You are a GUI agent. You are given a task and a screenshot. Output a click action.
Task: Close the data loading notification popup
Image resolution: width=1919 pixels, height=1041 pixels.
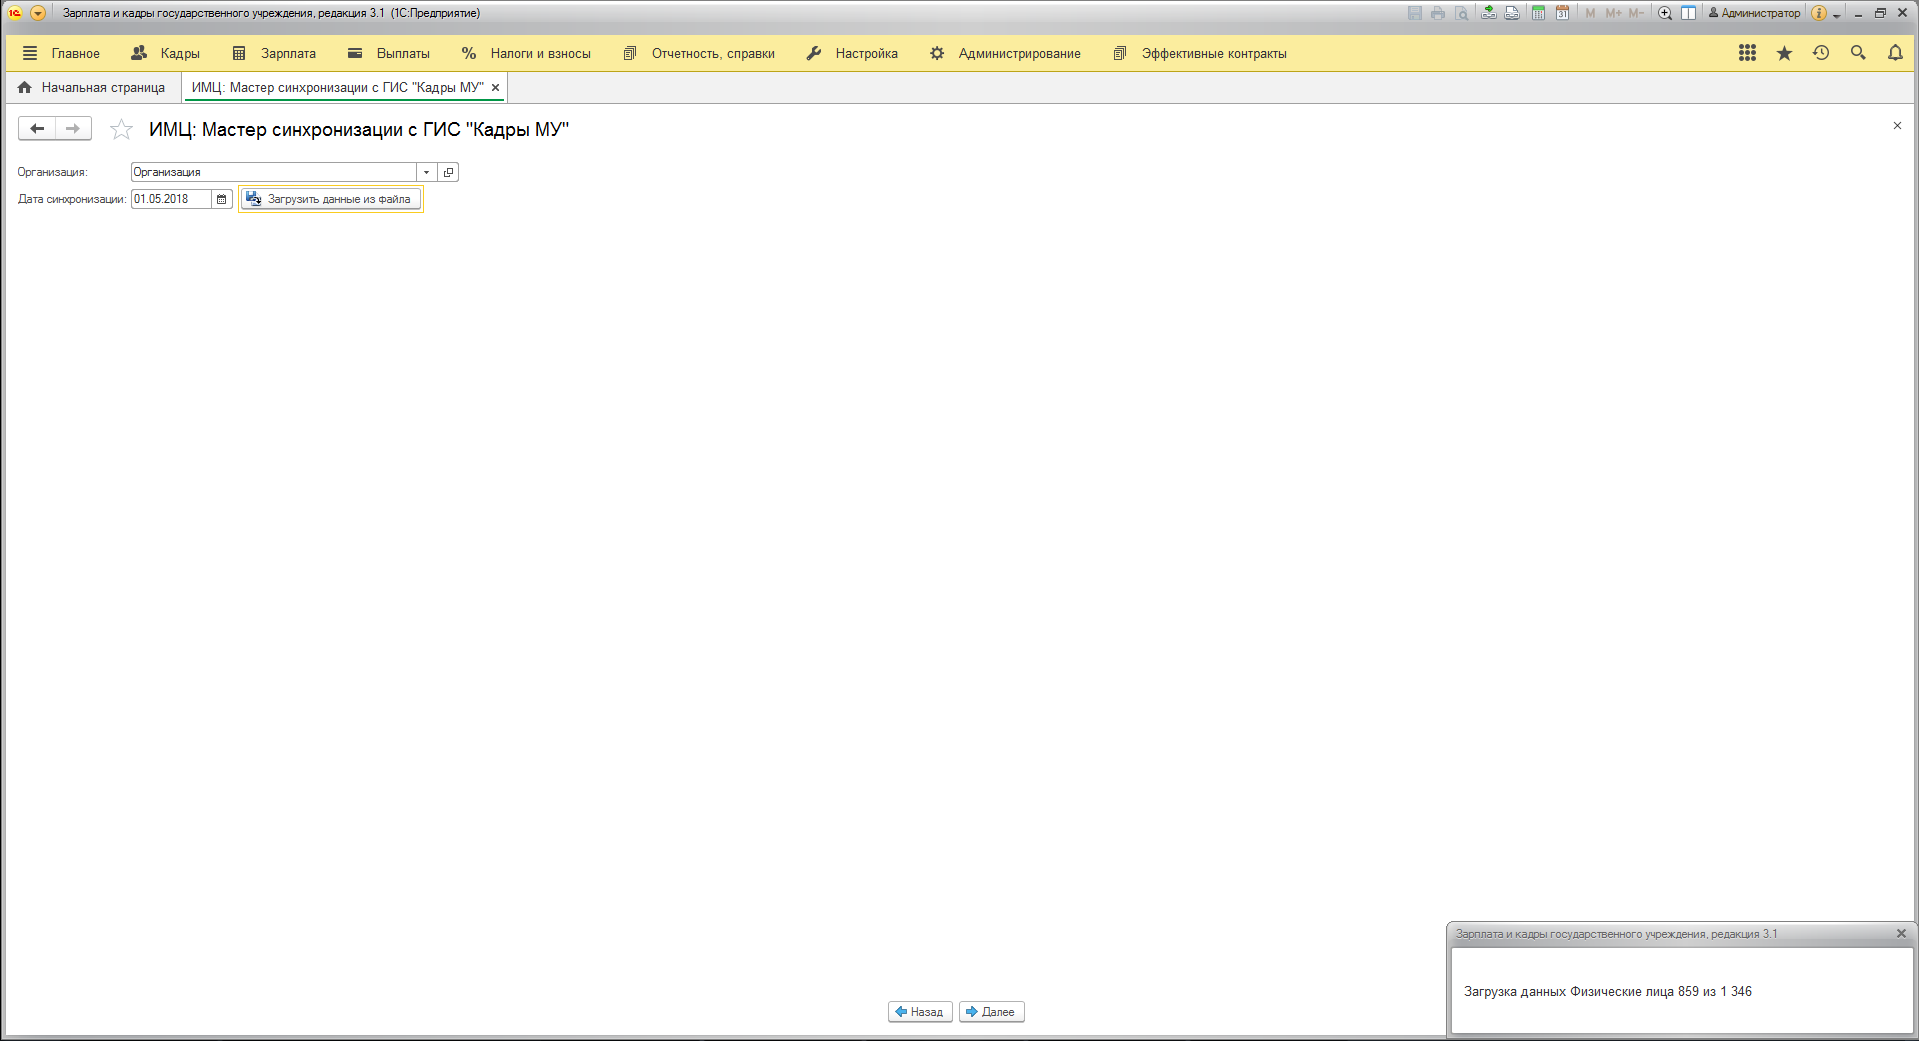tap(1901, 933)
